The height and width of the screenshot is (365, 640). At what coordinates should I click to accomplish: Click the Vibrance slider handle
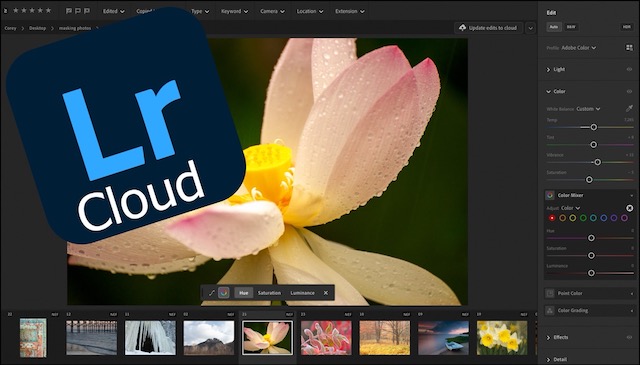[x=598, y=162]
